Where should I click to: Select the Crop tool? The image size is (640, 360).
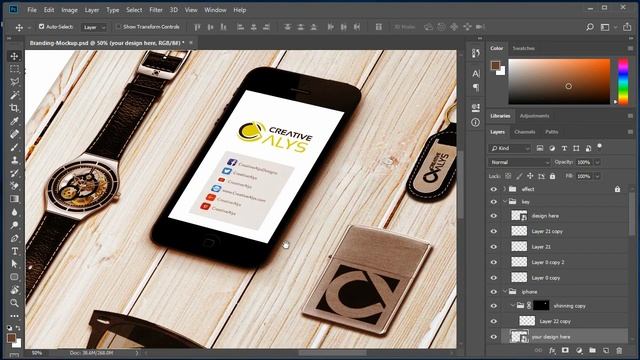click(14, 108)
